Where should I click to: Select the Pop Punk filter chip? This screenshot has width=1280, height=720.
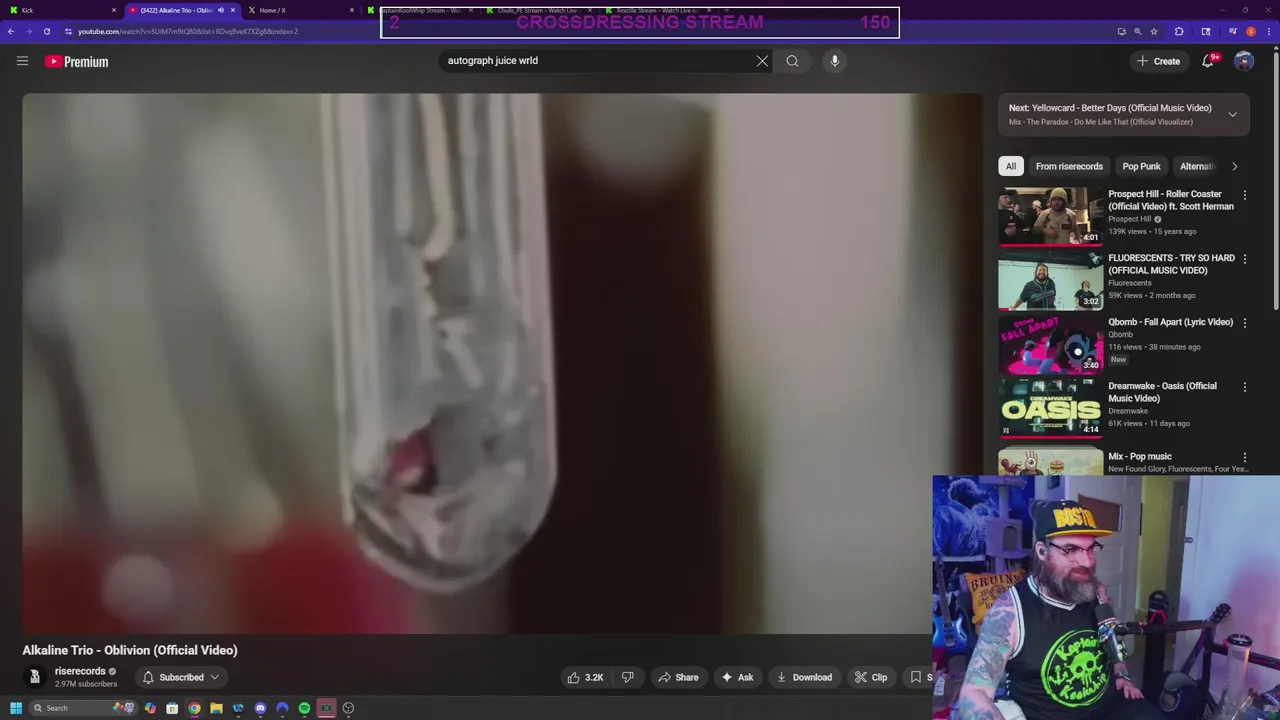[x=1141, y=166]
